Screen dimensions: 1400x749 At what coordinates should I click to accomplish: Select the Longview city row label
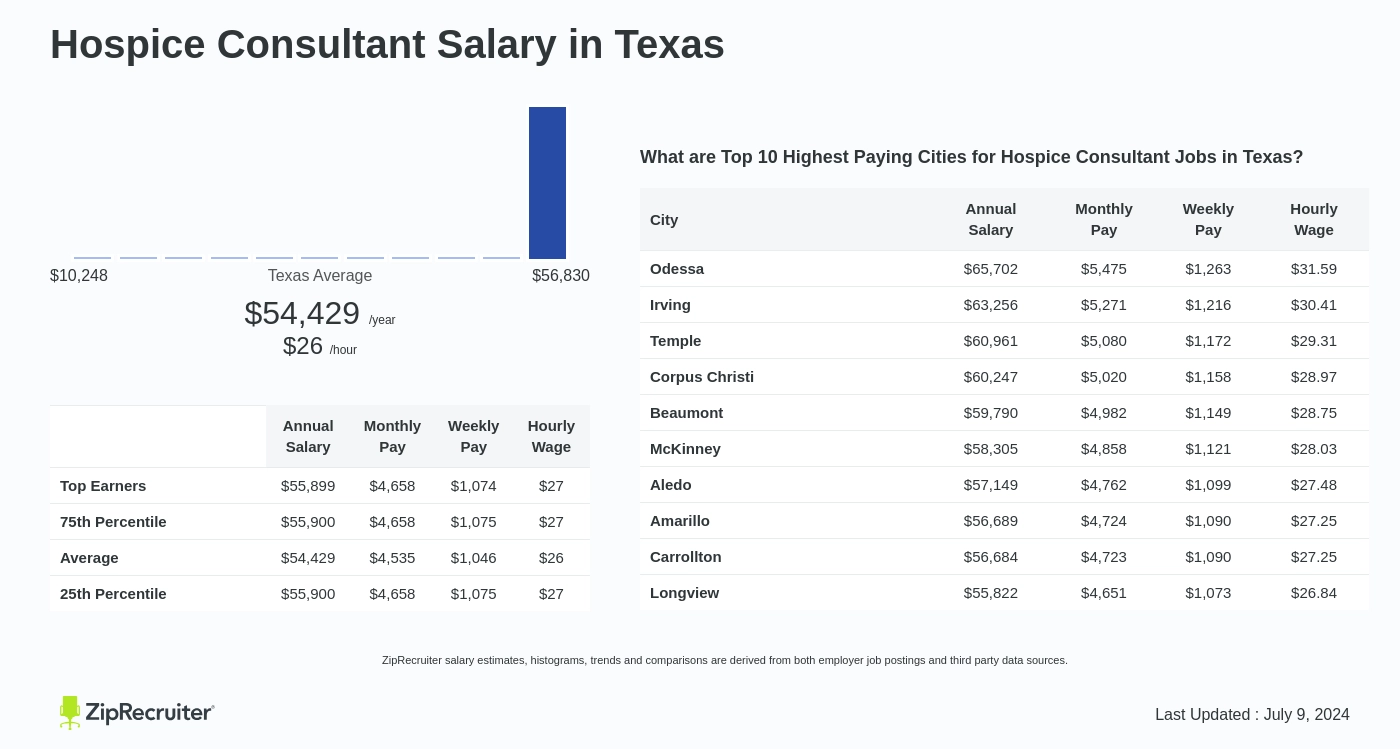point(684,592)
